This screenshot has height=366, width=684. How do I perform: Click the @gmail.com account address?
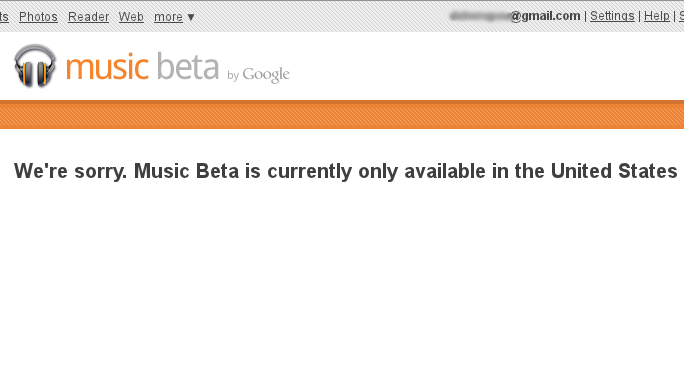click(x=545, y=16)
